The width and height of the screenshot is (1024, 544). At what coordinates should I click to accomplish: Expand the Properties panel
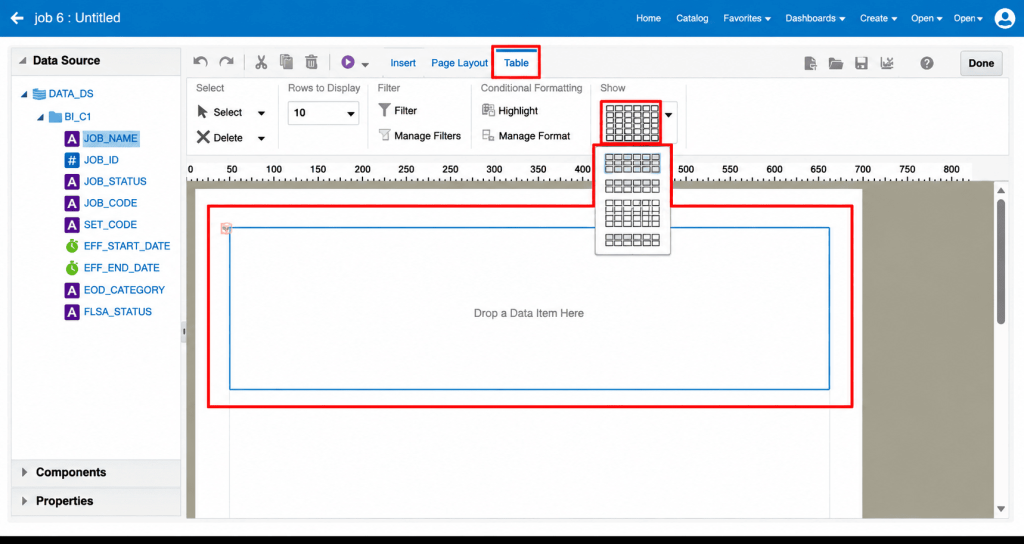(24, 501)
